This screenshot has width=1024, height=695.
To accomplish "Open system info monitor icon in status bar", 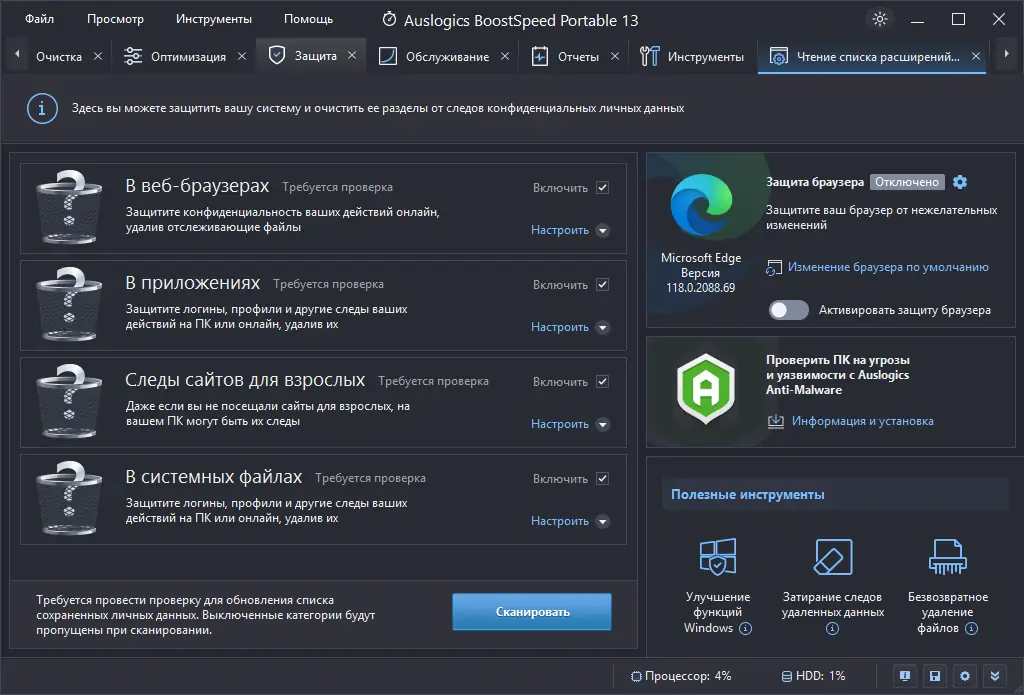I will 904,675.
